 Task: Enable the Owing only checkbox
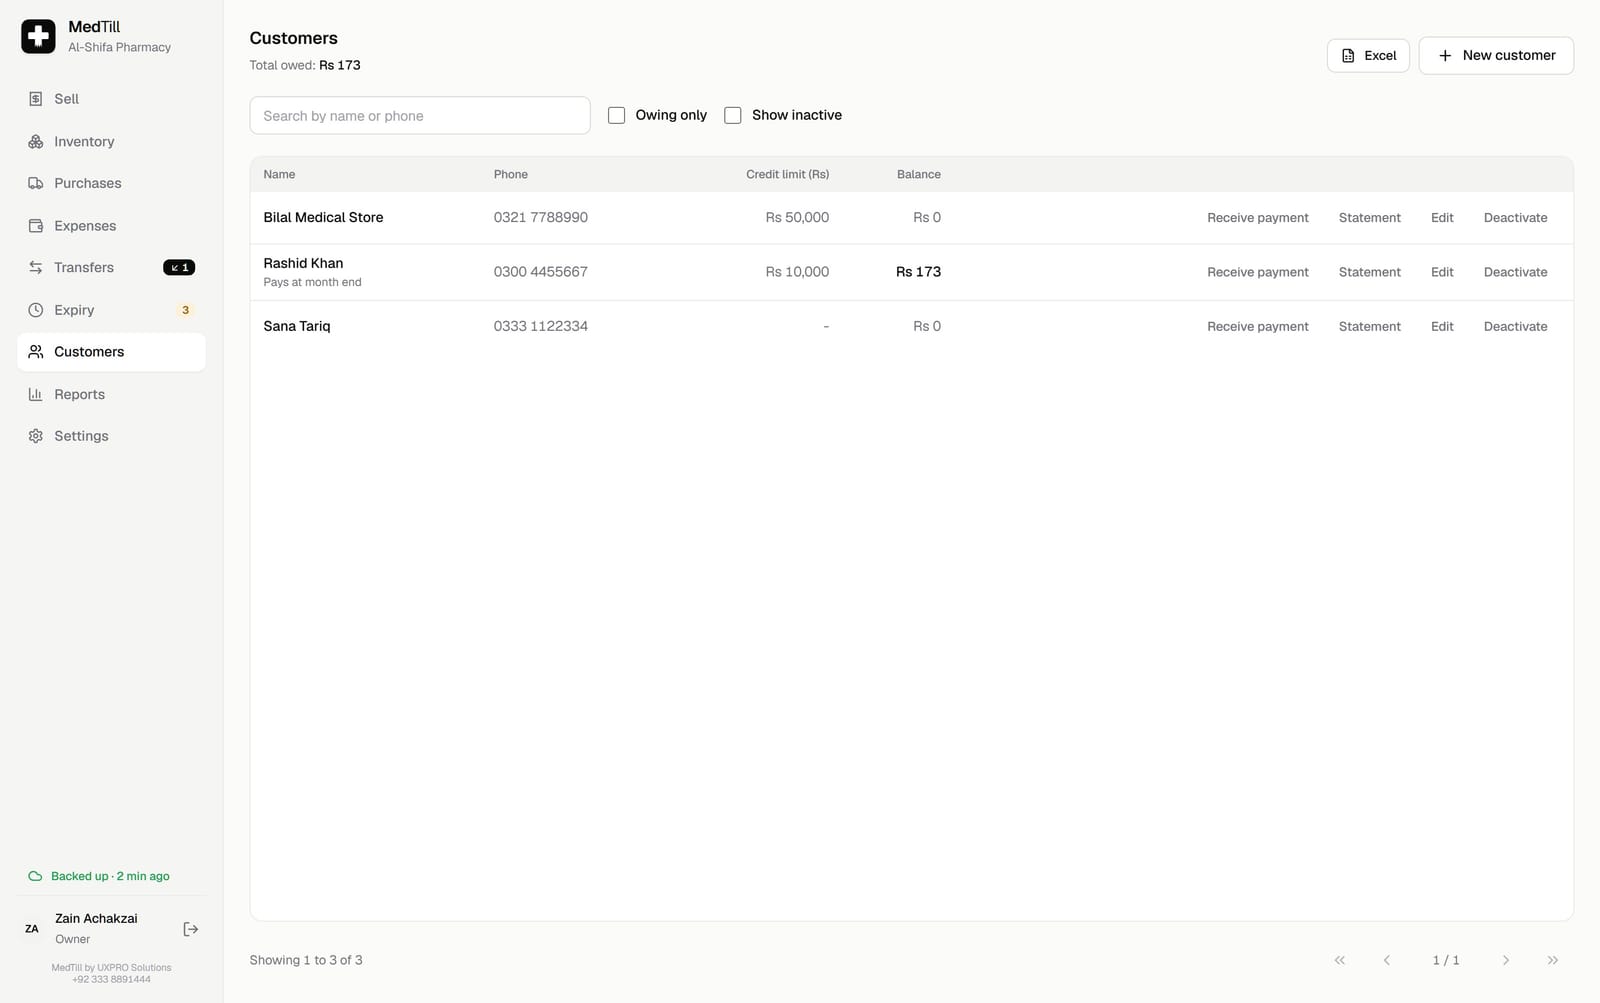[x=617, y=115]
